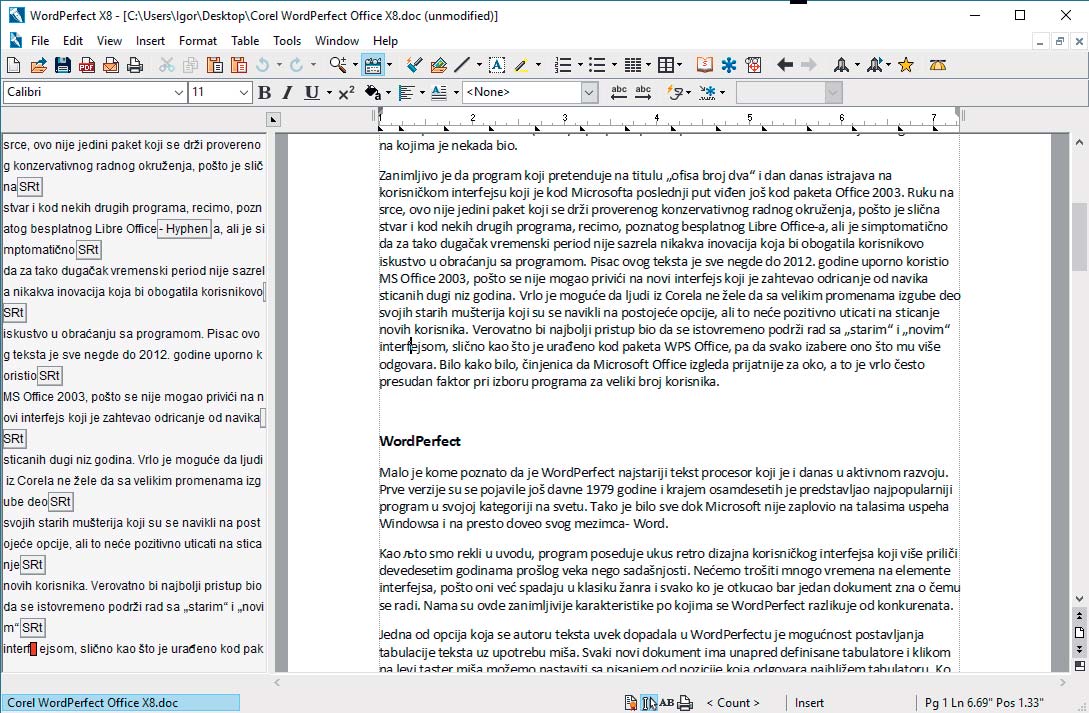The height and width of the screenshot is (713, 1089).
Task: Click the document icon in the status bar
Action: pyautogui.click(x=631, y=703)
